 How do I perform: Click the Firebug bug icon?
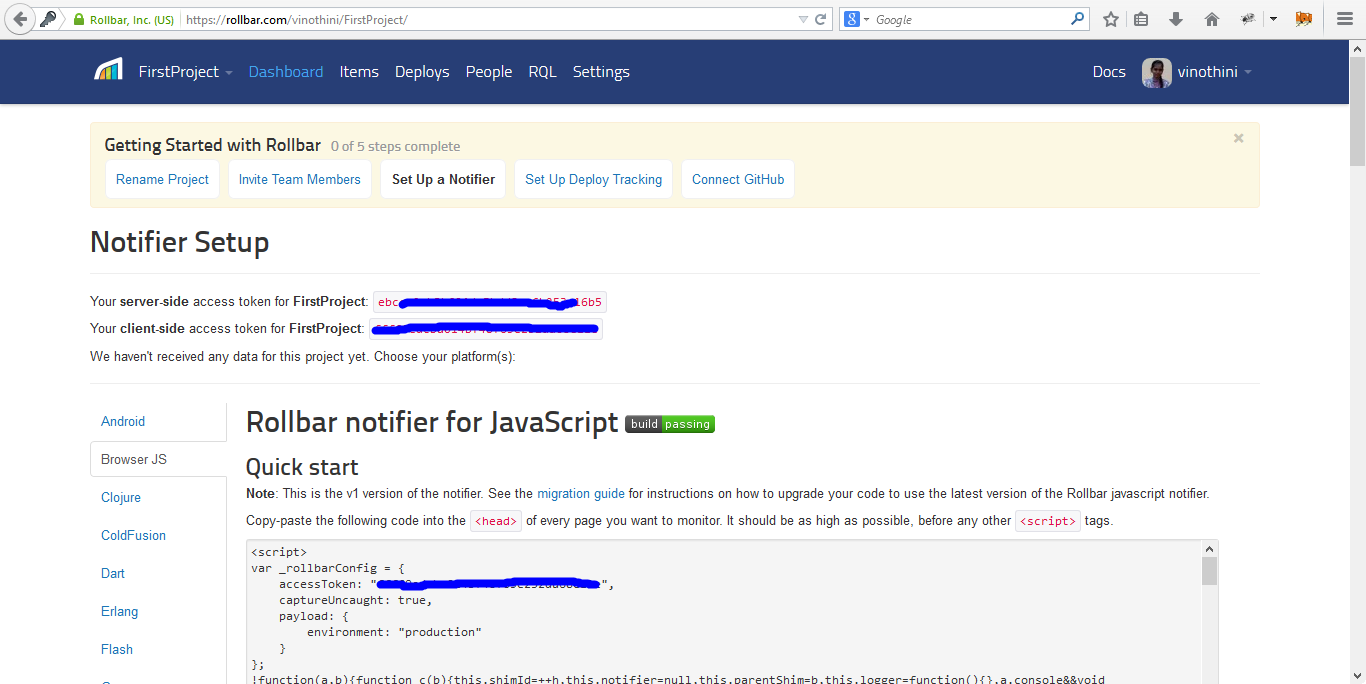coord(1249,19)
